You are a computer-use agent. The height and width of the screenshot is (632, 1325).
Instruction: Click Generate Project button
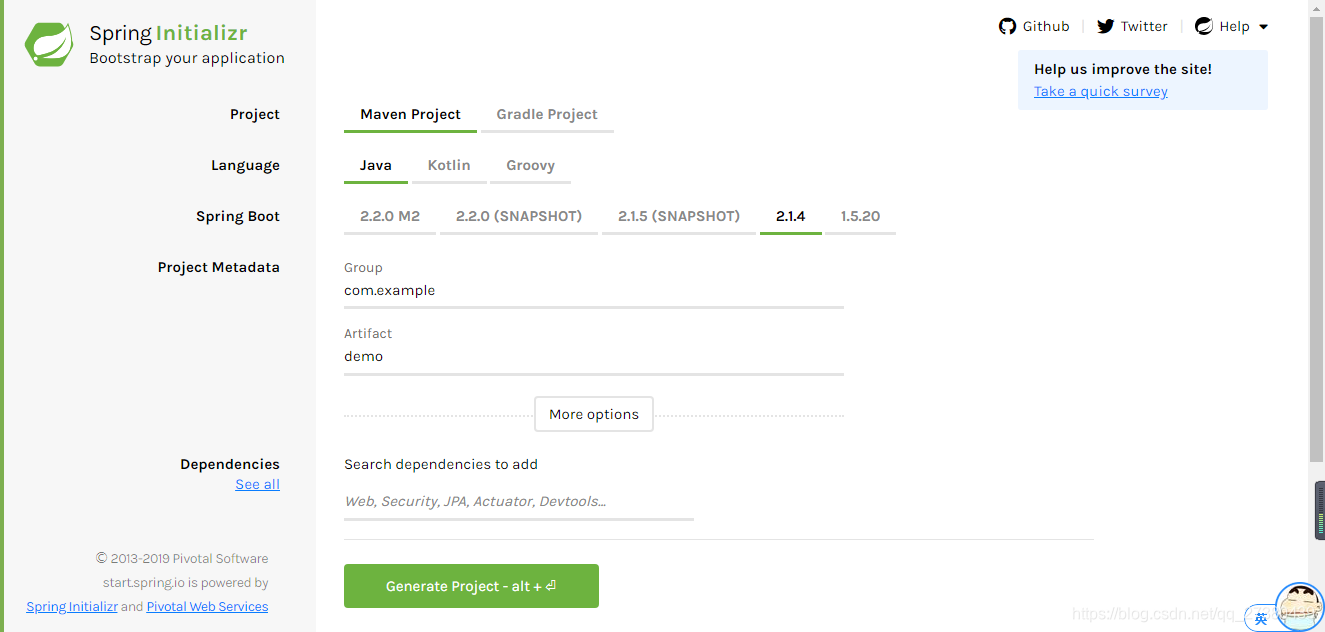coord(471,586)
